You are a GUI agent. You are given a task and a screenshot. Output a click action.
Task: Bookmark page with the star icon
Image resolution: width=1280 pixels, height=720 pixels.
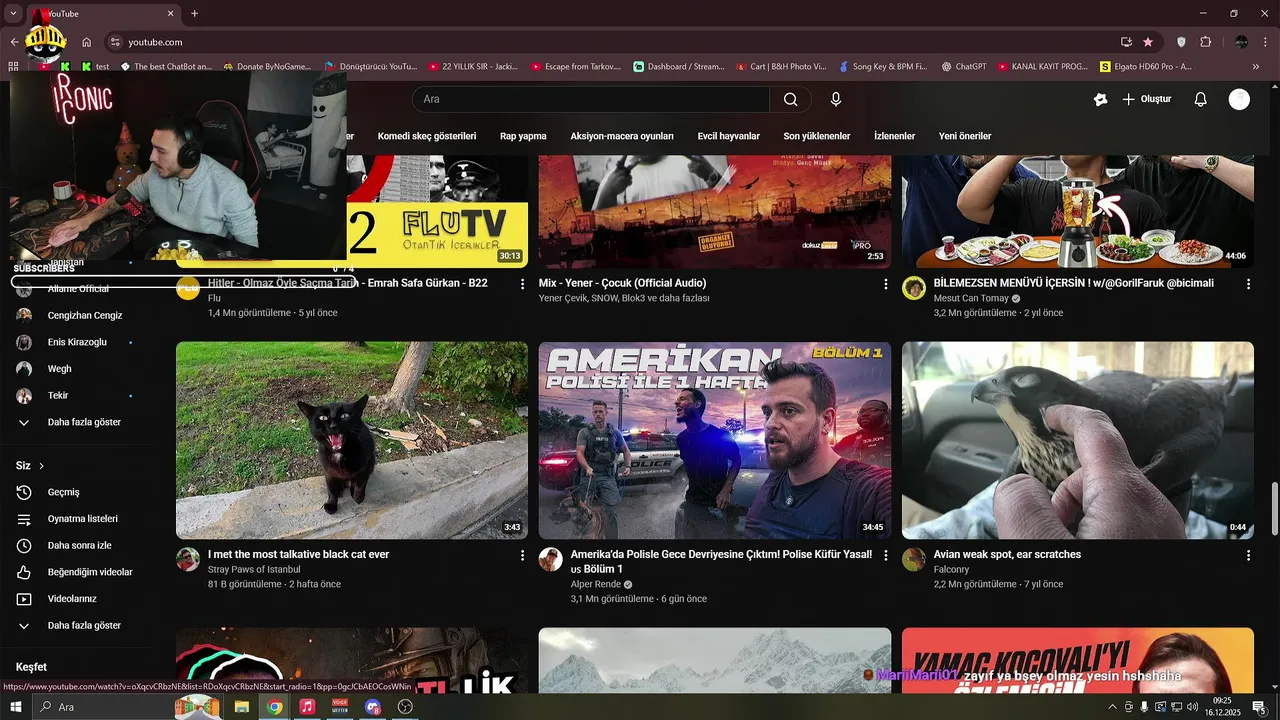click(1148, 42)
